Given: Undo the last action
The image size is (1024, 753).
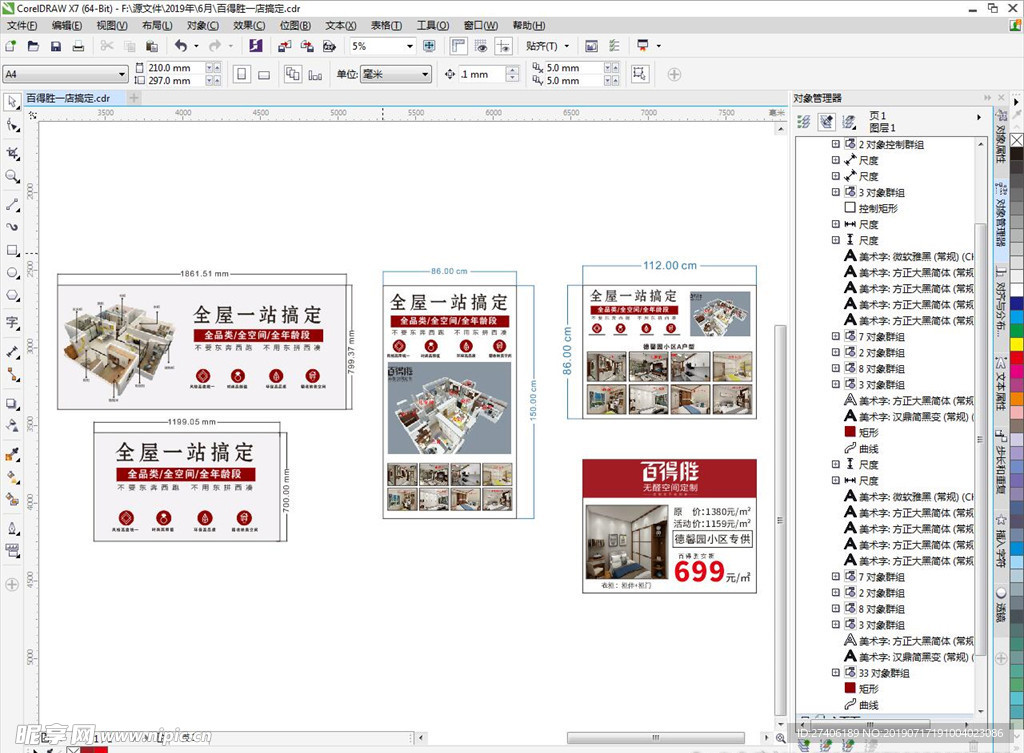Looking at the screenshot, I should tap(181, 46).
